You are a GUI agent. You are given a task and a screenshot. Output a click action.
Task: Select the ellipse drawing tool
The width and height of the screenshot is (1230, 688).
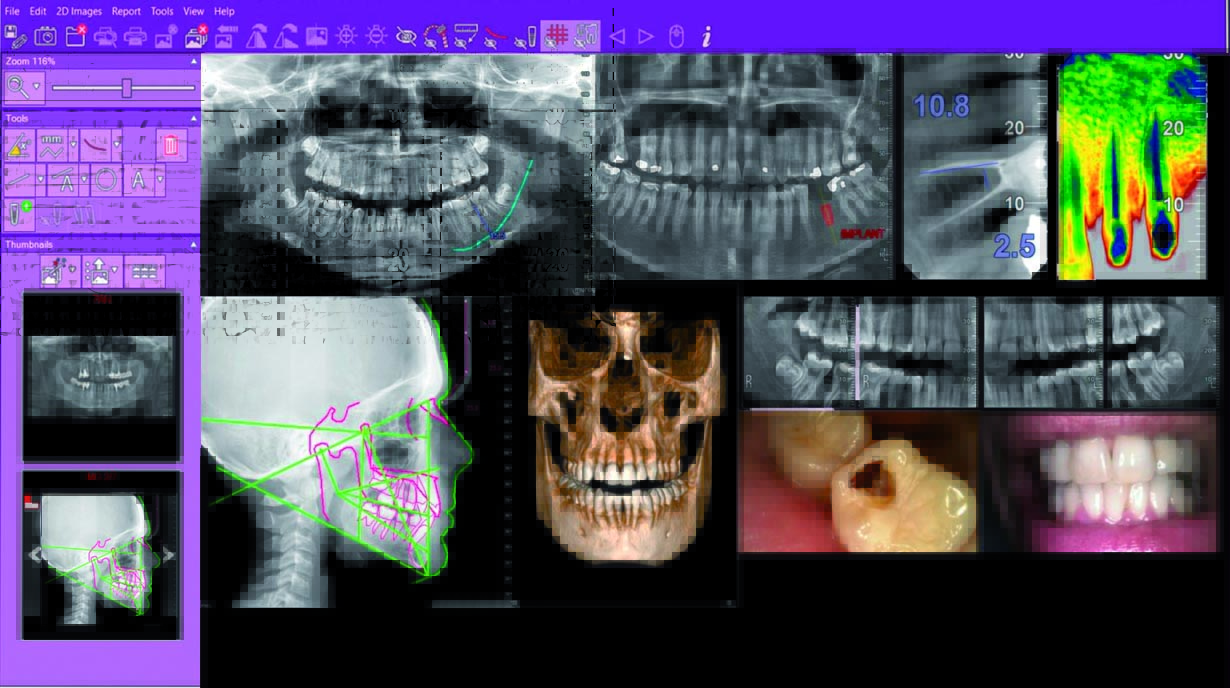click(x=105, y=181)
